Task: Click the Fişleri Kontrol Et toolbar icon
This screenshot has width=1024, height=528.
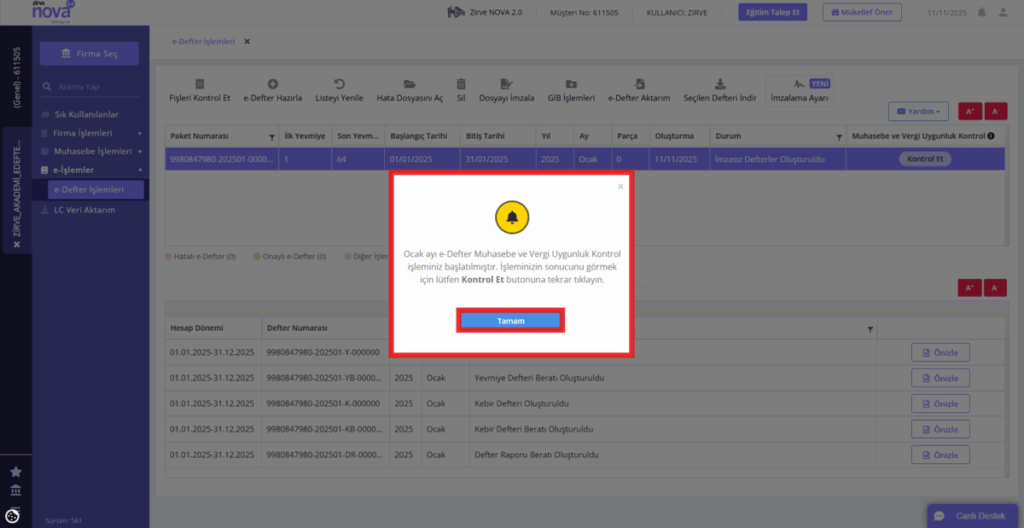Action: 200,84
